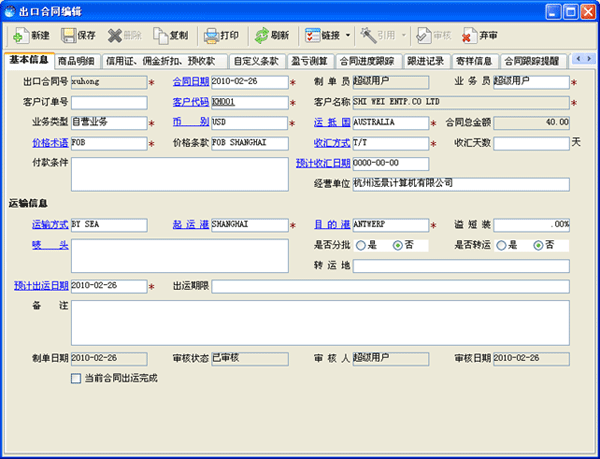Image resolution: width=600 pixels, height=459 pixels.
Task: Click the 业务类型 field showing 自营业务
Action: pos(109,123)
